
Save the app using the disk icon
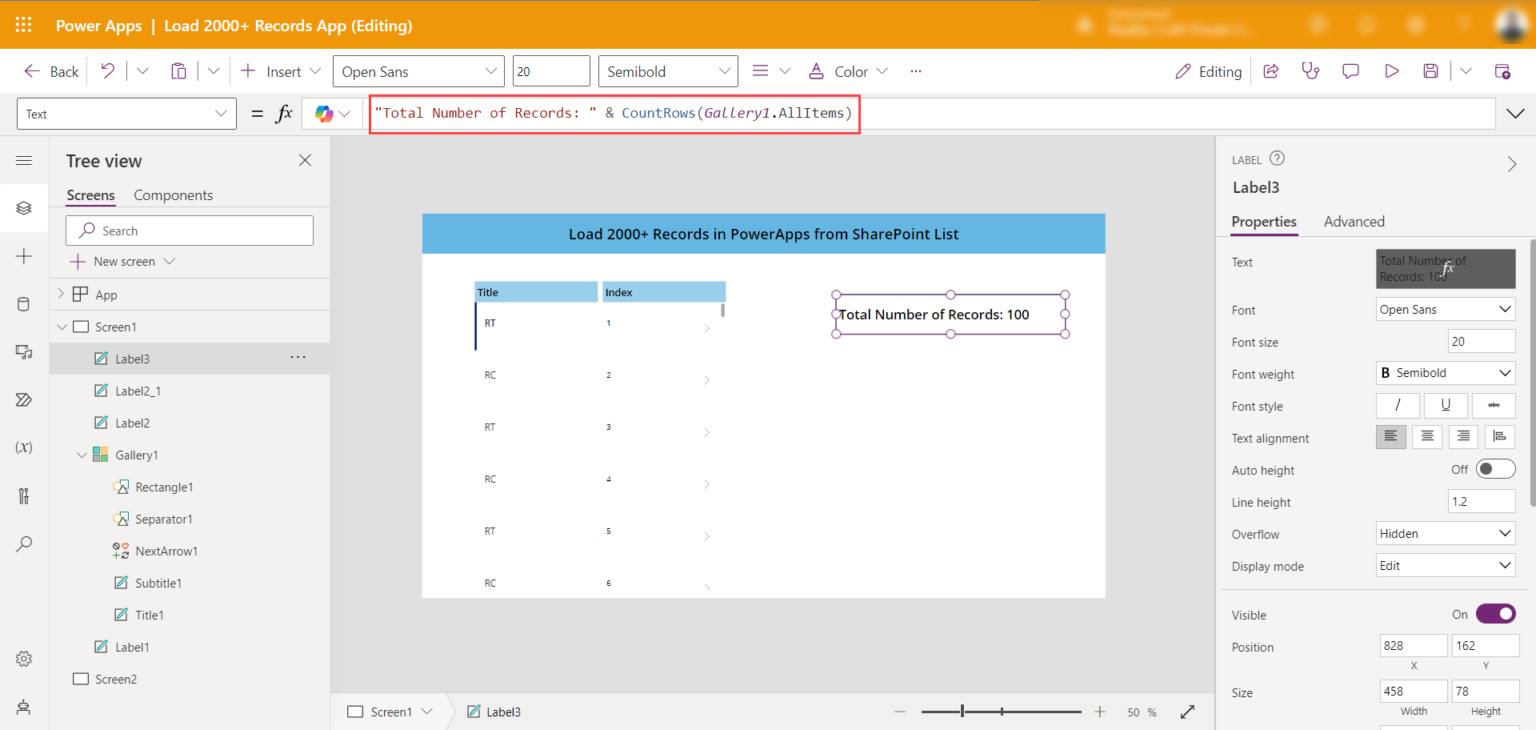tap(1430, 71)
